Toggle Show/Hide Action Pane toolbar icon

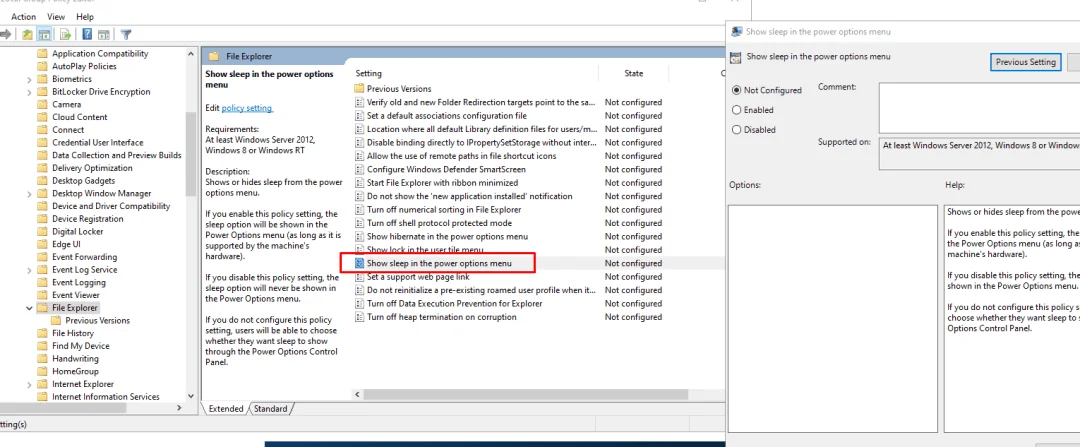[104, 34]
